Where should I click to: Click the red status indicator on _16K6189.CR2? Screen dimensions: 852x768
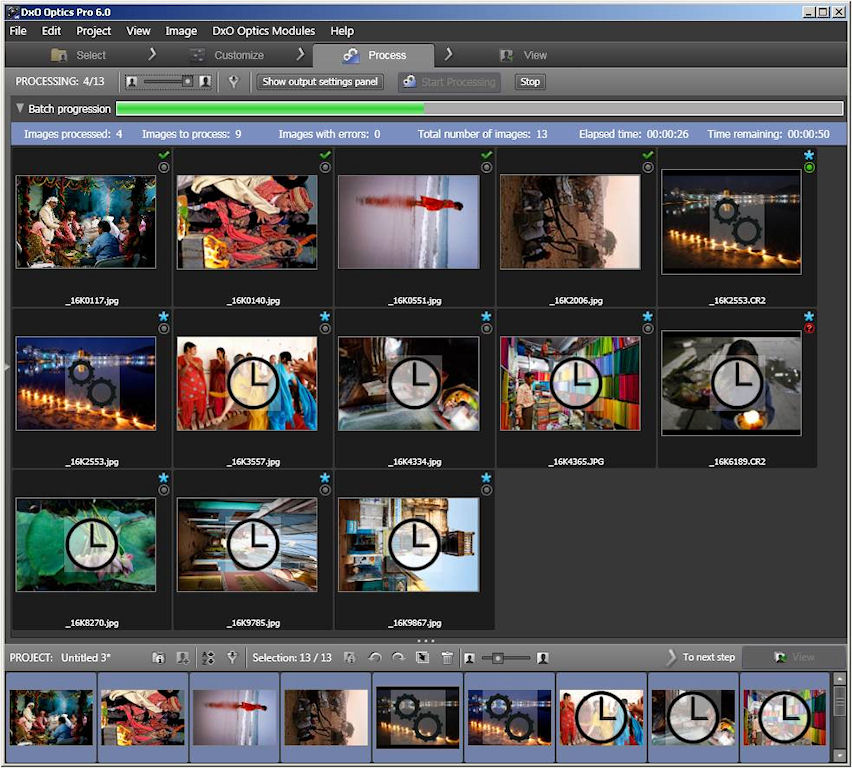pos(809,329)
